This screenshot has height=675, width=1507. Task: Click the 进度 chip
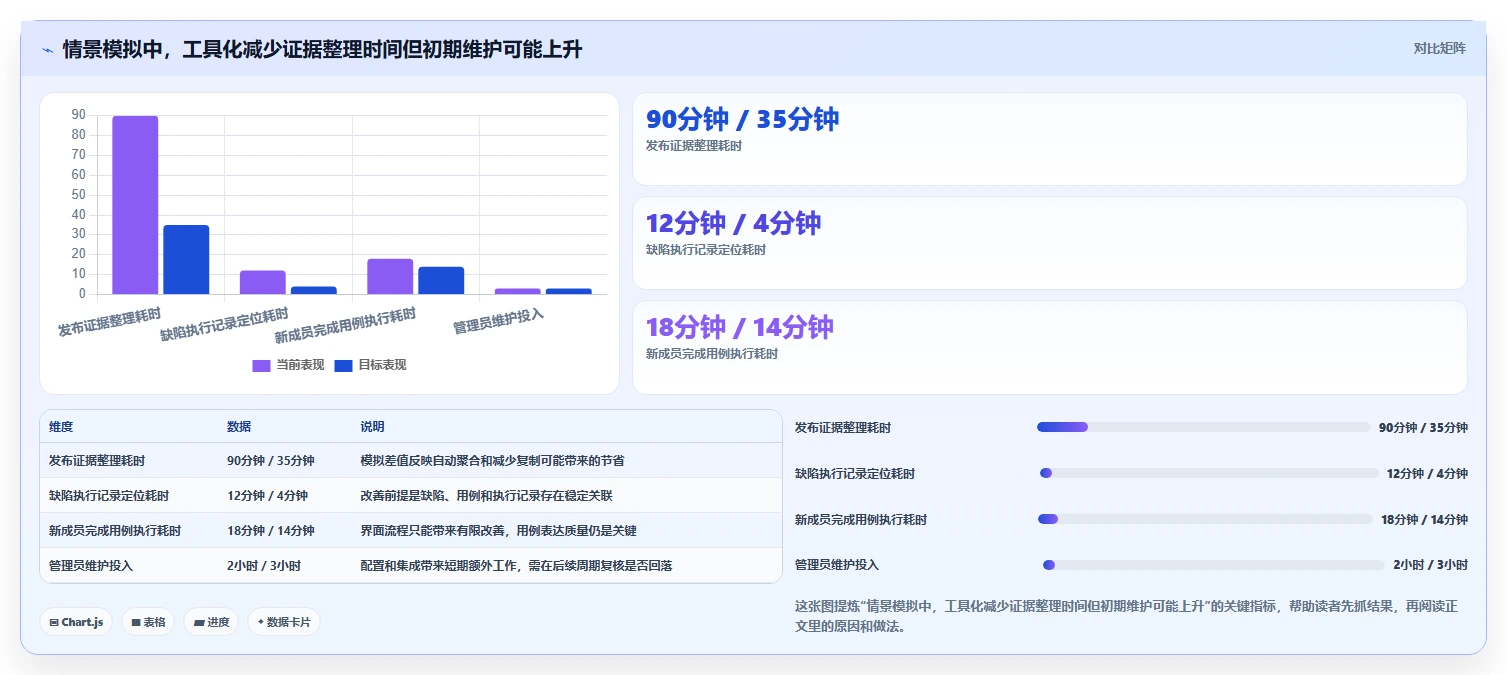211,622
